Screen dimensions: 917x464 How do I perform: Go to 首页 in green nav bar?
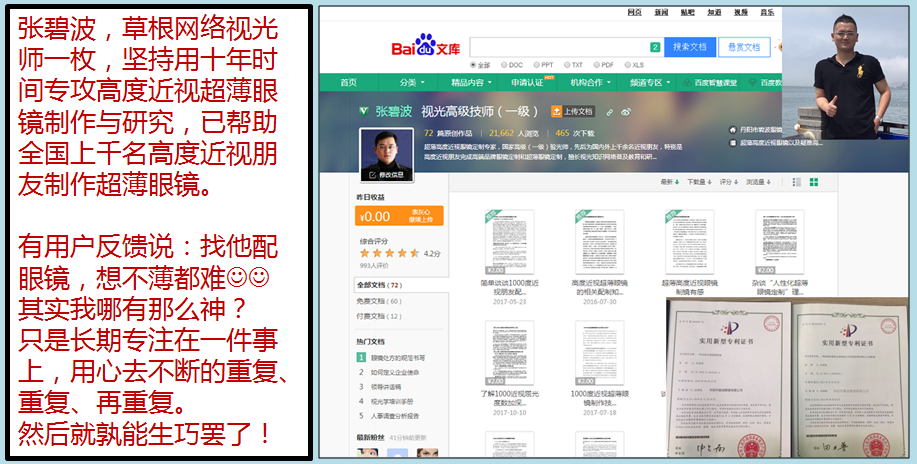click(x=349, y=83)
